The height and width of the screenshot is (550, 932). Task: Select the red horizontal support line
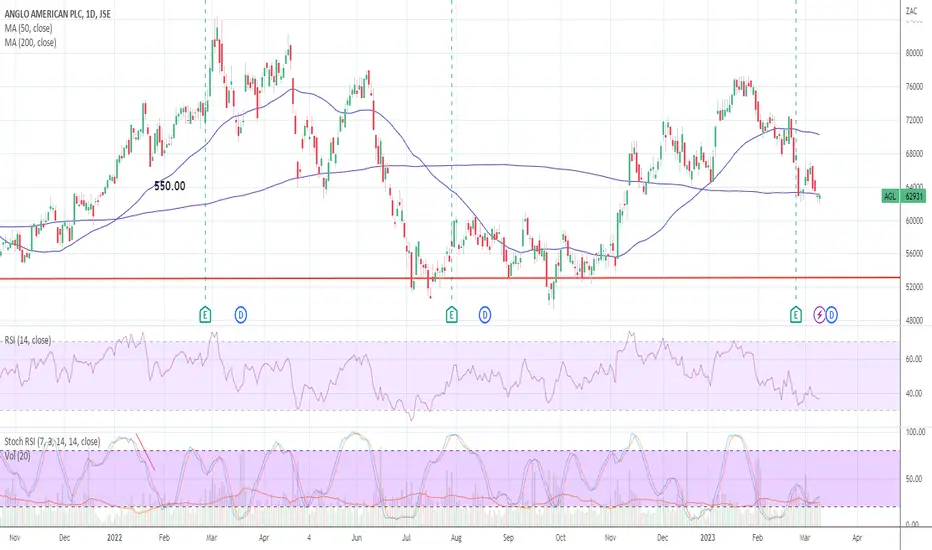click(450, 278)
